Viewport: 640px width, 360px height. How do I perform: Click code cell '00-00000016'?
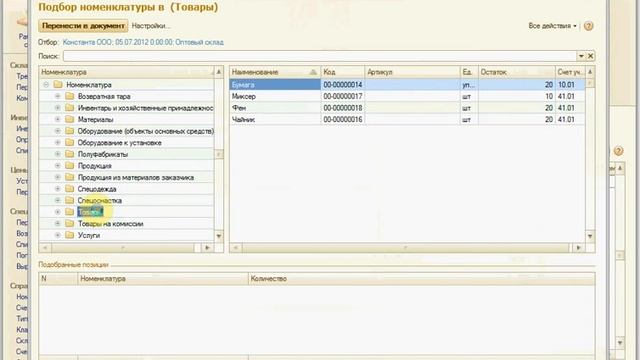click(x=342, y=119)
